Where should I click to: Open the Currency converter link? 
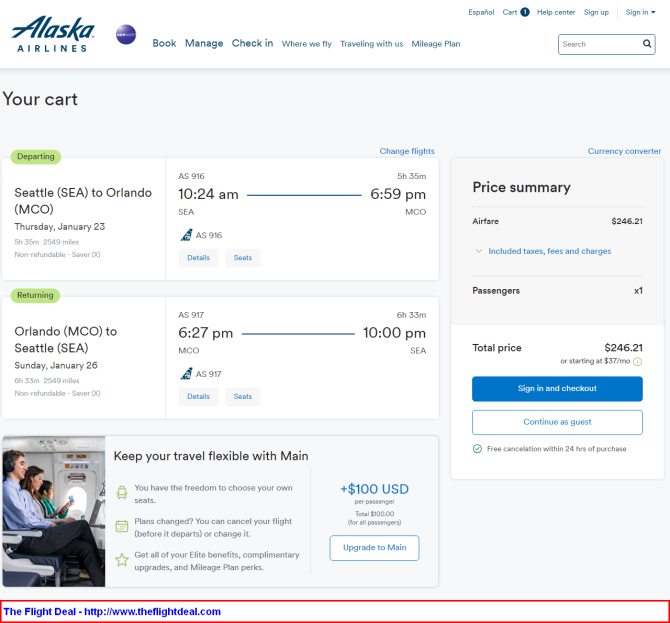coord(624,151)
